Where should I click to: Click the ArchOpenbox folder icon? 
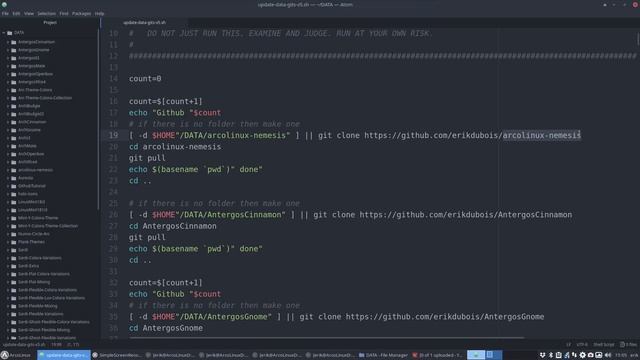[x=13, y=154]
